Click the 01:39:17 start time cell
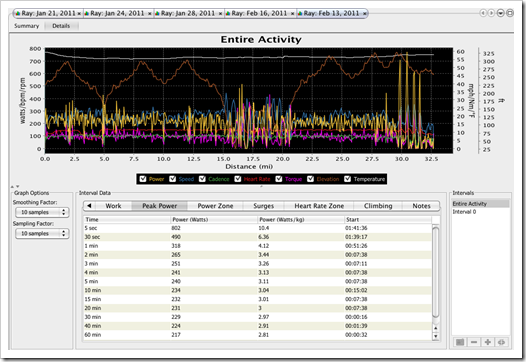Screen dimensions: 526x362 pos(356,237)
